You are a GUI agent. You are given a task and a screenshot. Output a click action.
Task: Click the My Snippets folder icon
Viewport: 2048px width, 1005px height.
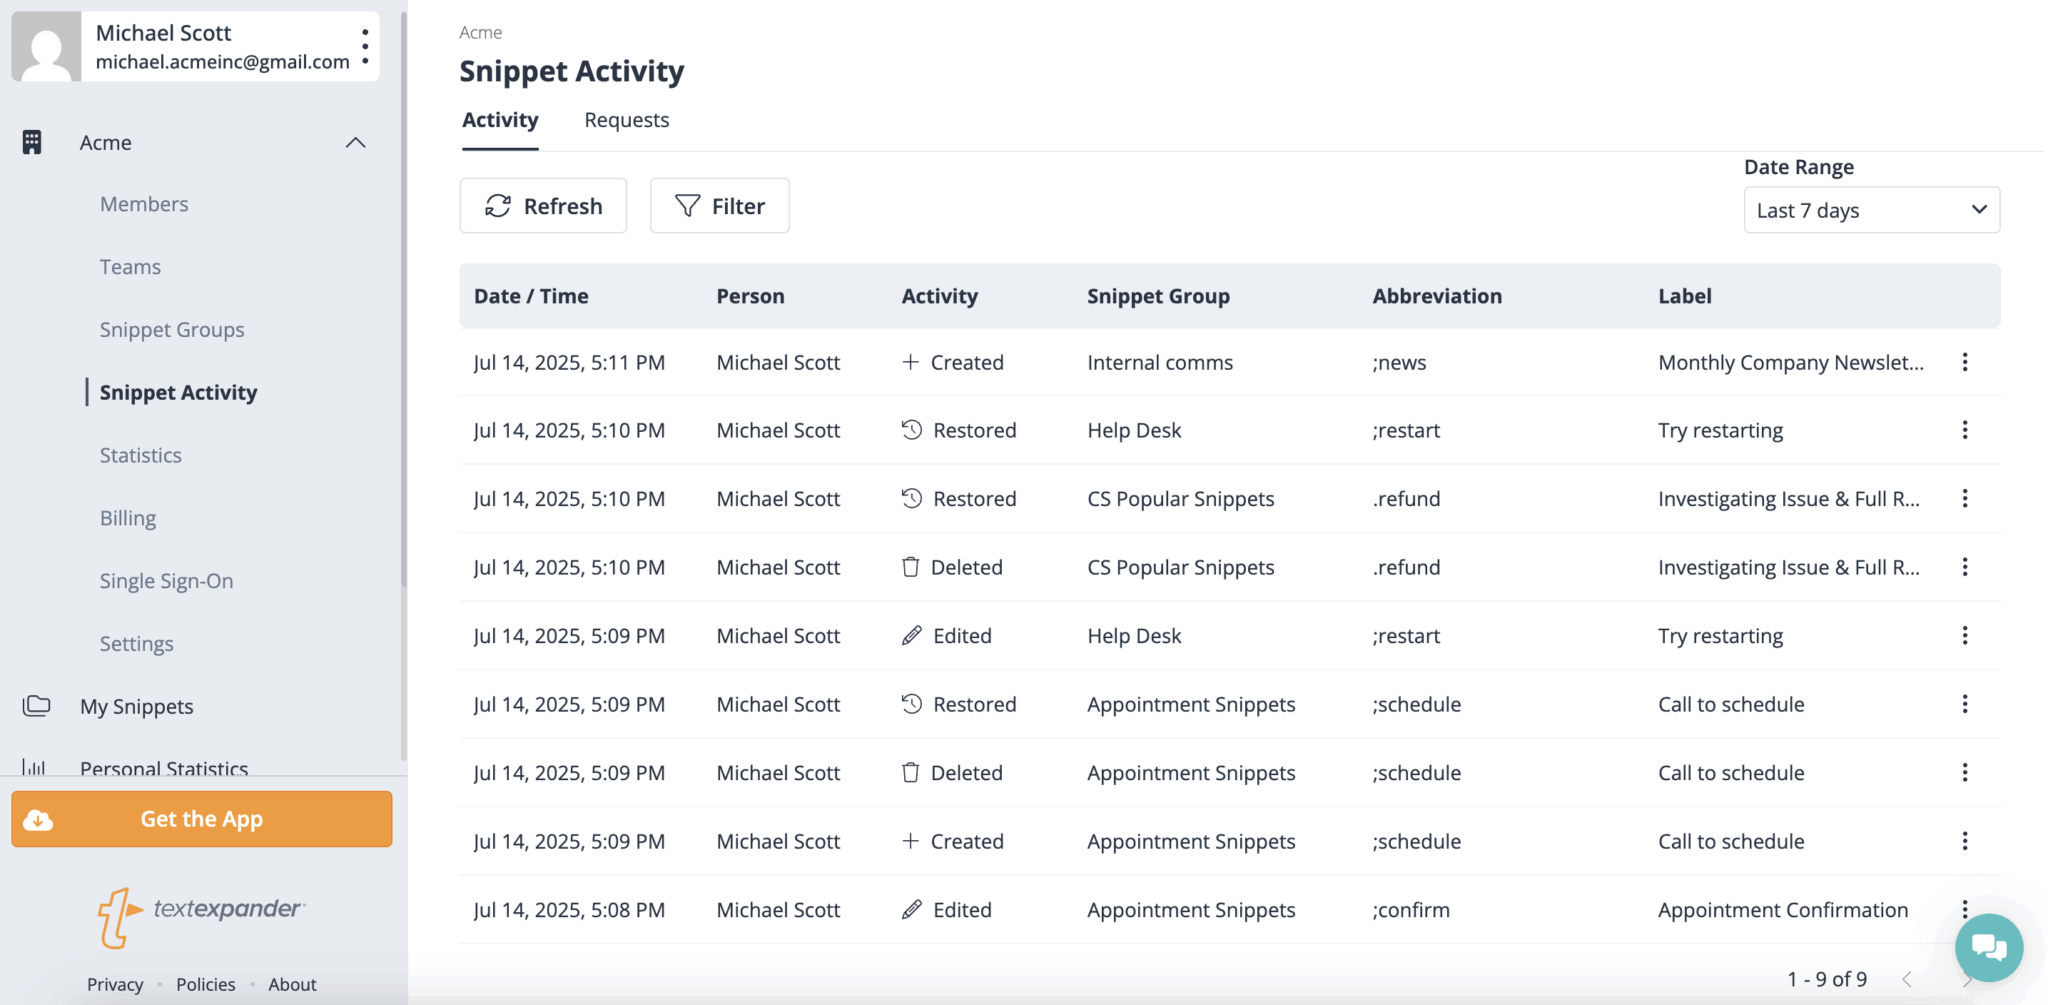click(x=37, y=706)
